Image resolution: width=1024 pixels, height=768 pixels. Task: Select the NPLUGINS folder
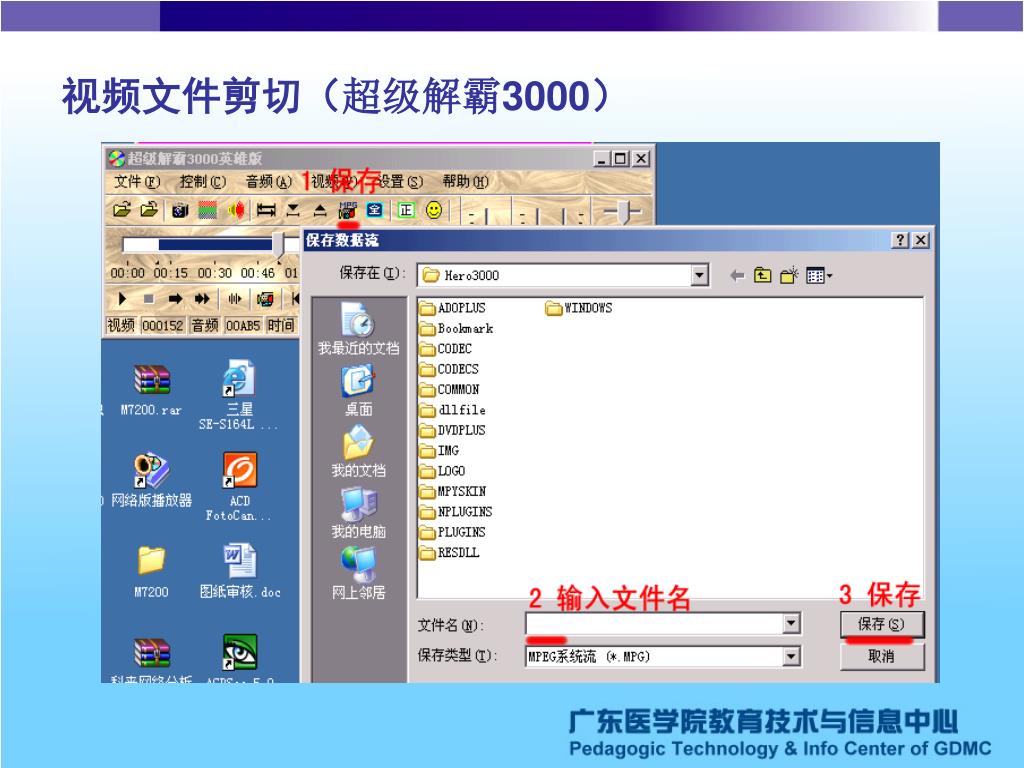456,511
